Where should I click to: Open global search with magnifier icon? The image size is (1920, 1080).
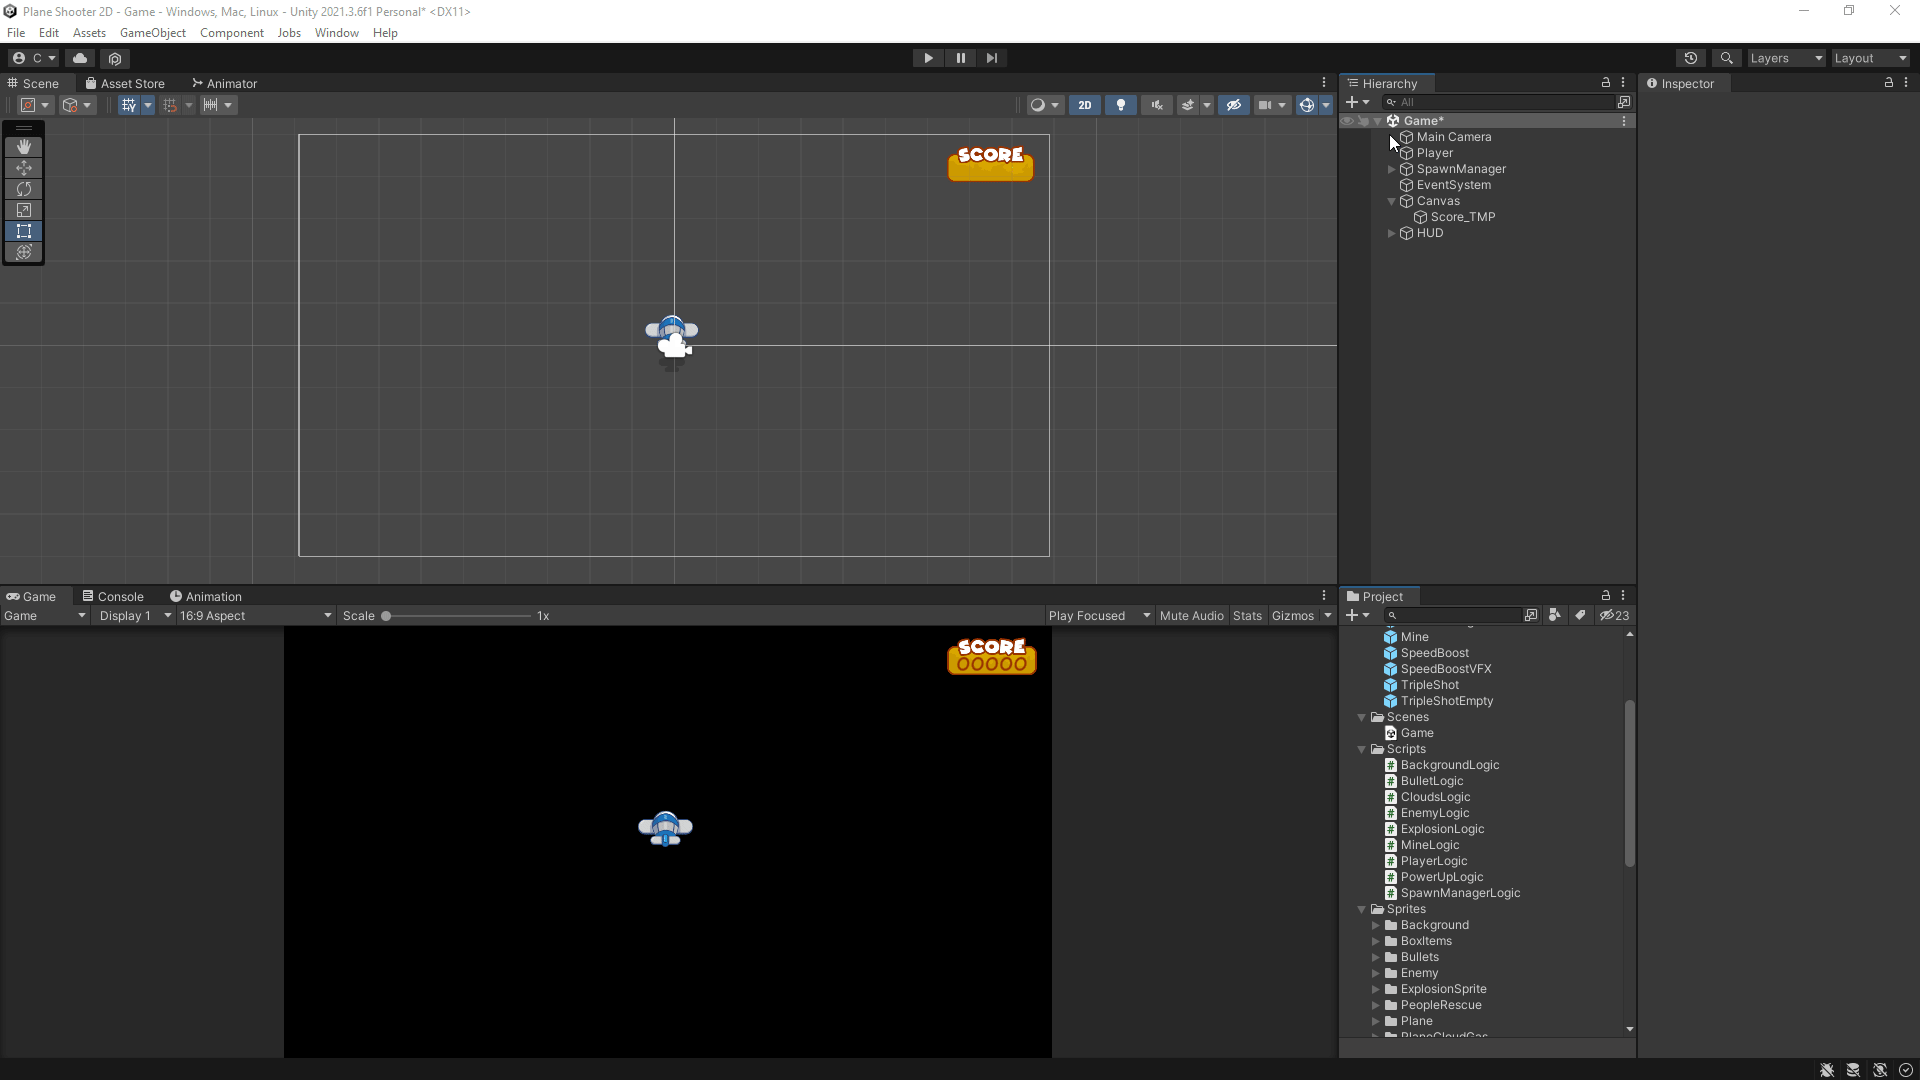1726,58
